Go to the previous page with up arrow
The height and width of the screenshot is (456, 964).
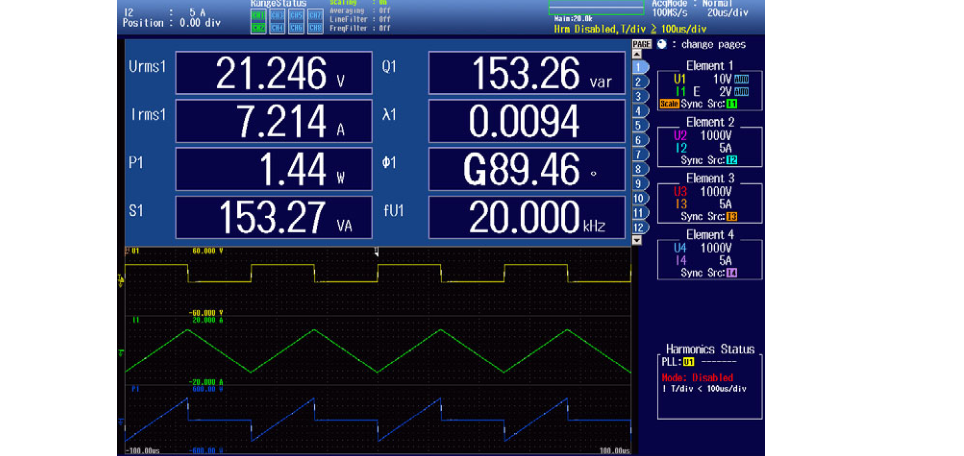637,54
